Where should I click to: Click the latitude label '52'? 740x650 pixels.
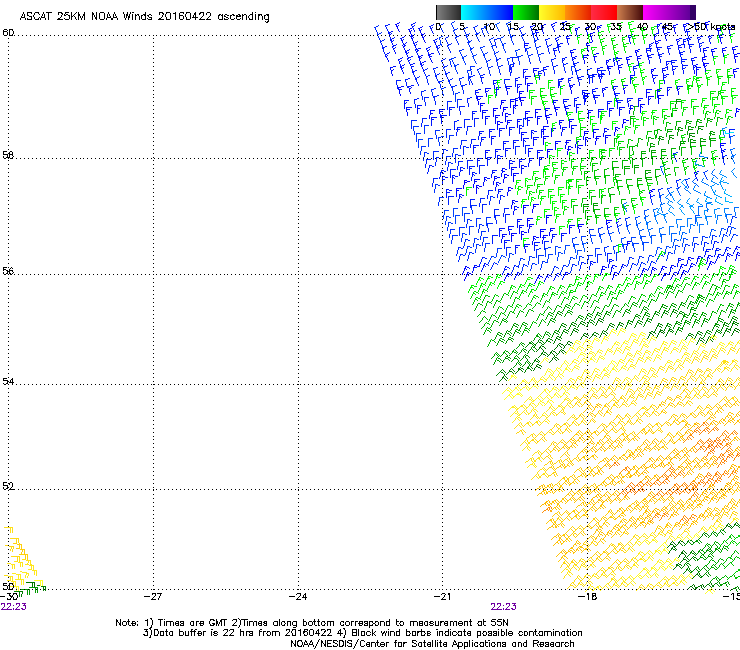tap(8, 486)
